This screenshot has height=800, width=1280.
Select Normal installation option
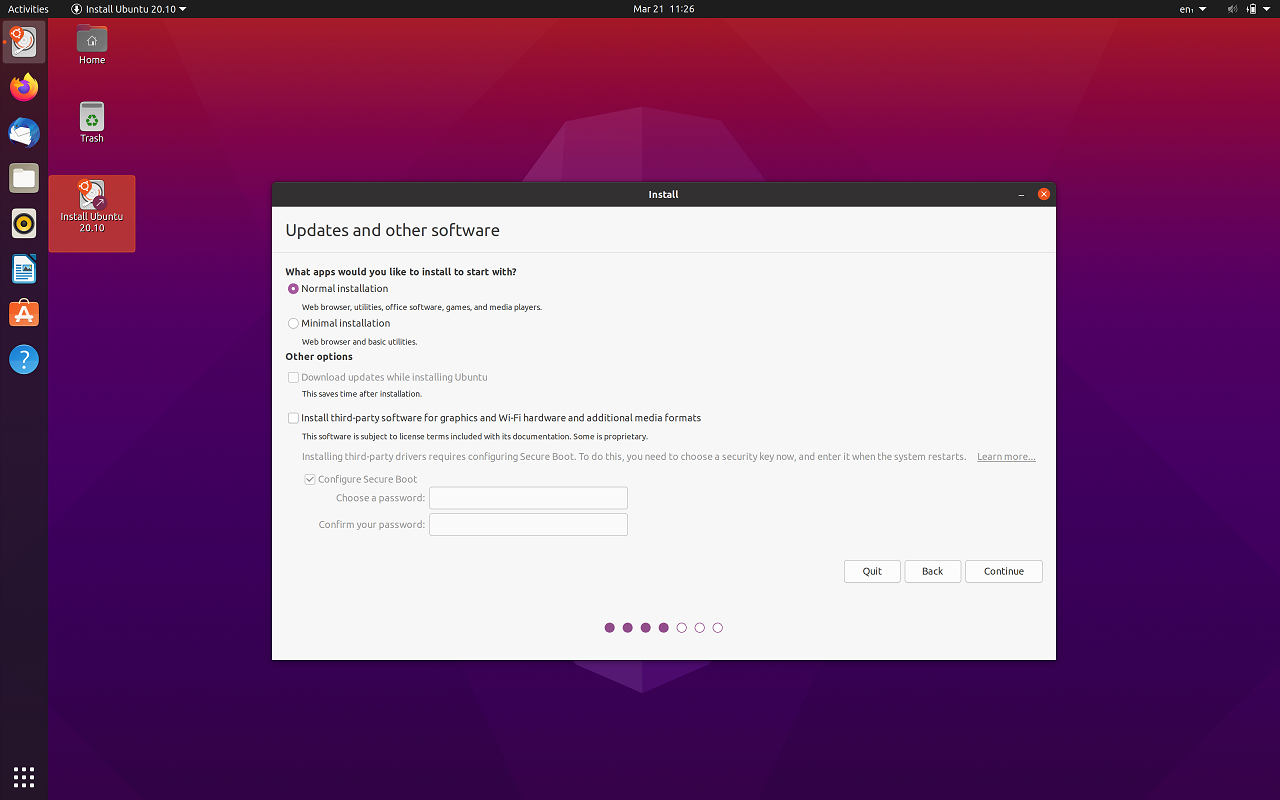pyautogui.click(x=338, y=289)
